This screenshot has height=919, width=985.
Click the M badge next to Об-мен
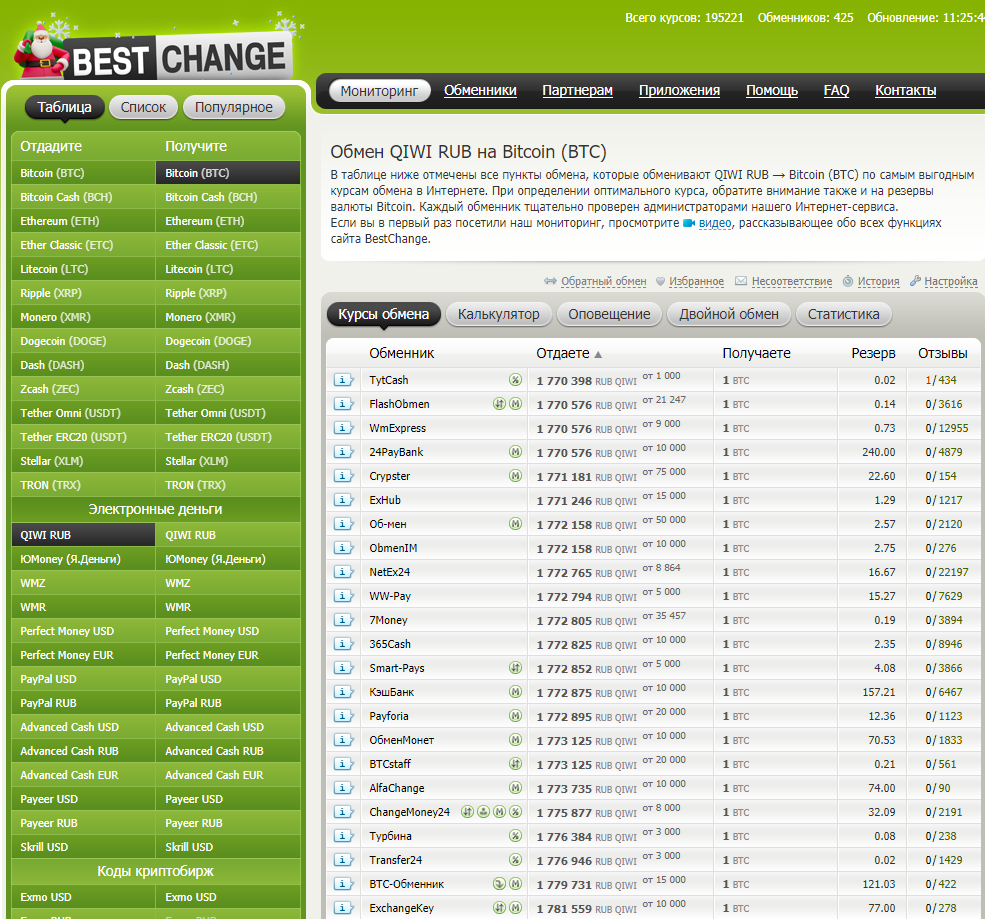[515, 523]
